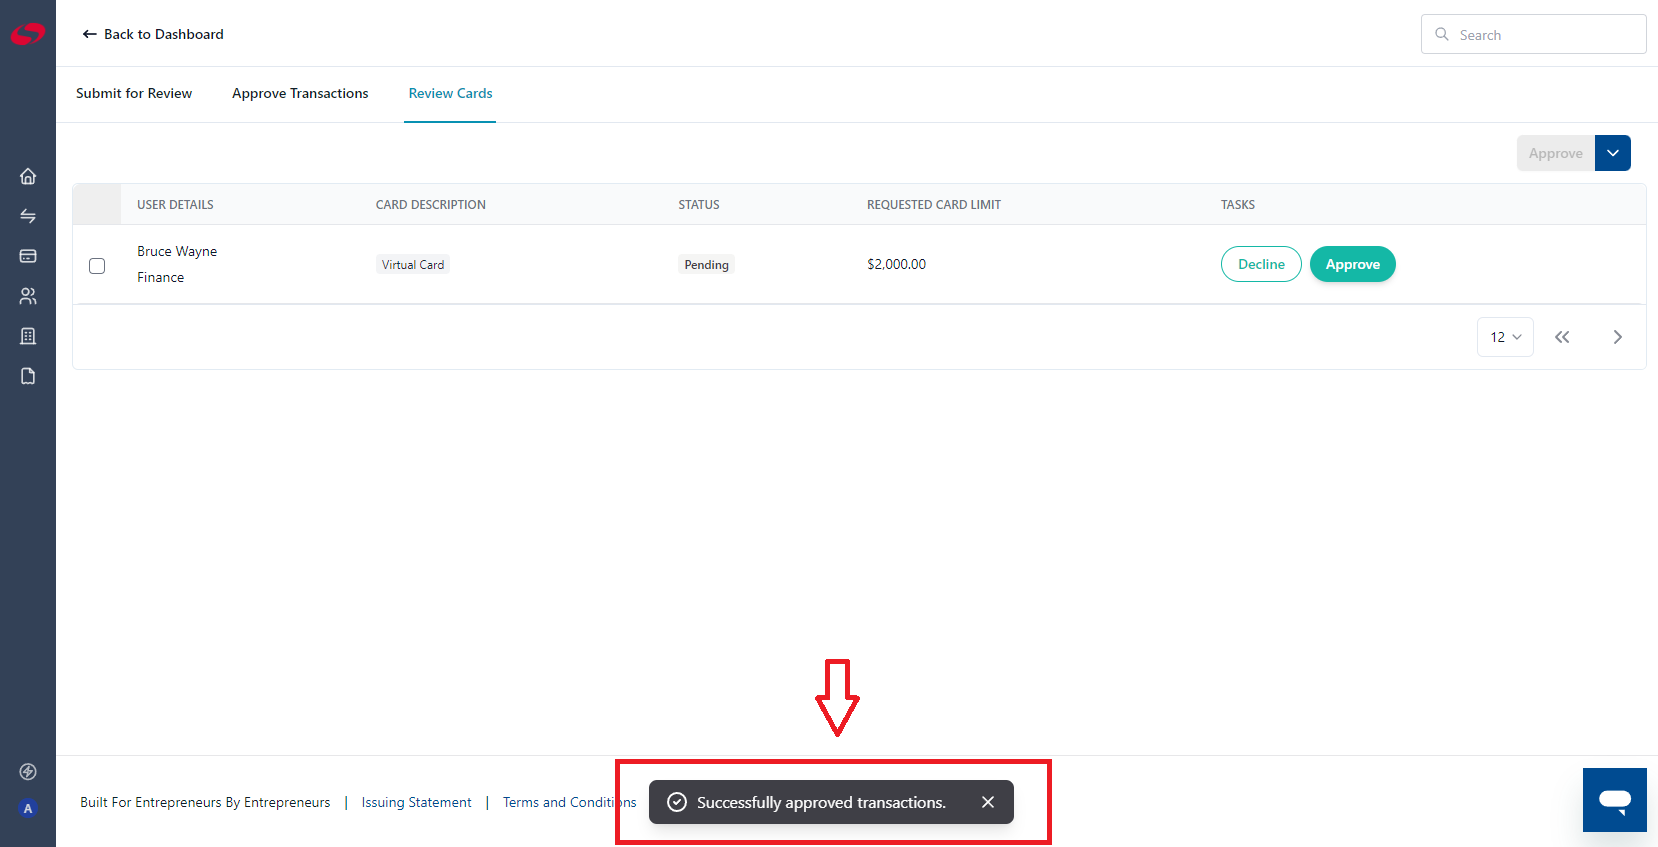This screenshot has height=847, width=1658.
Task: Open the transfers arrows icon in the sidebar
Action: (x=28, y=216)
